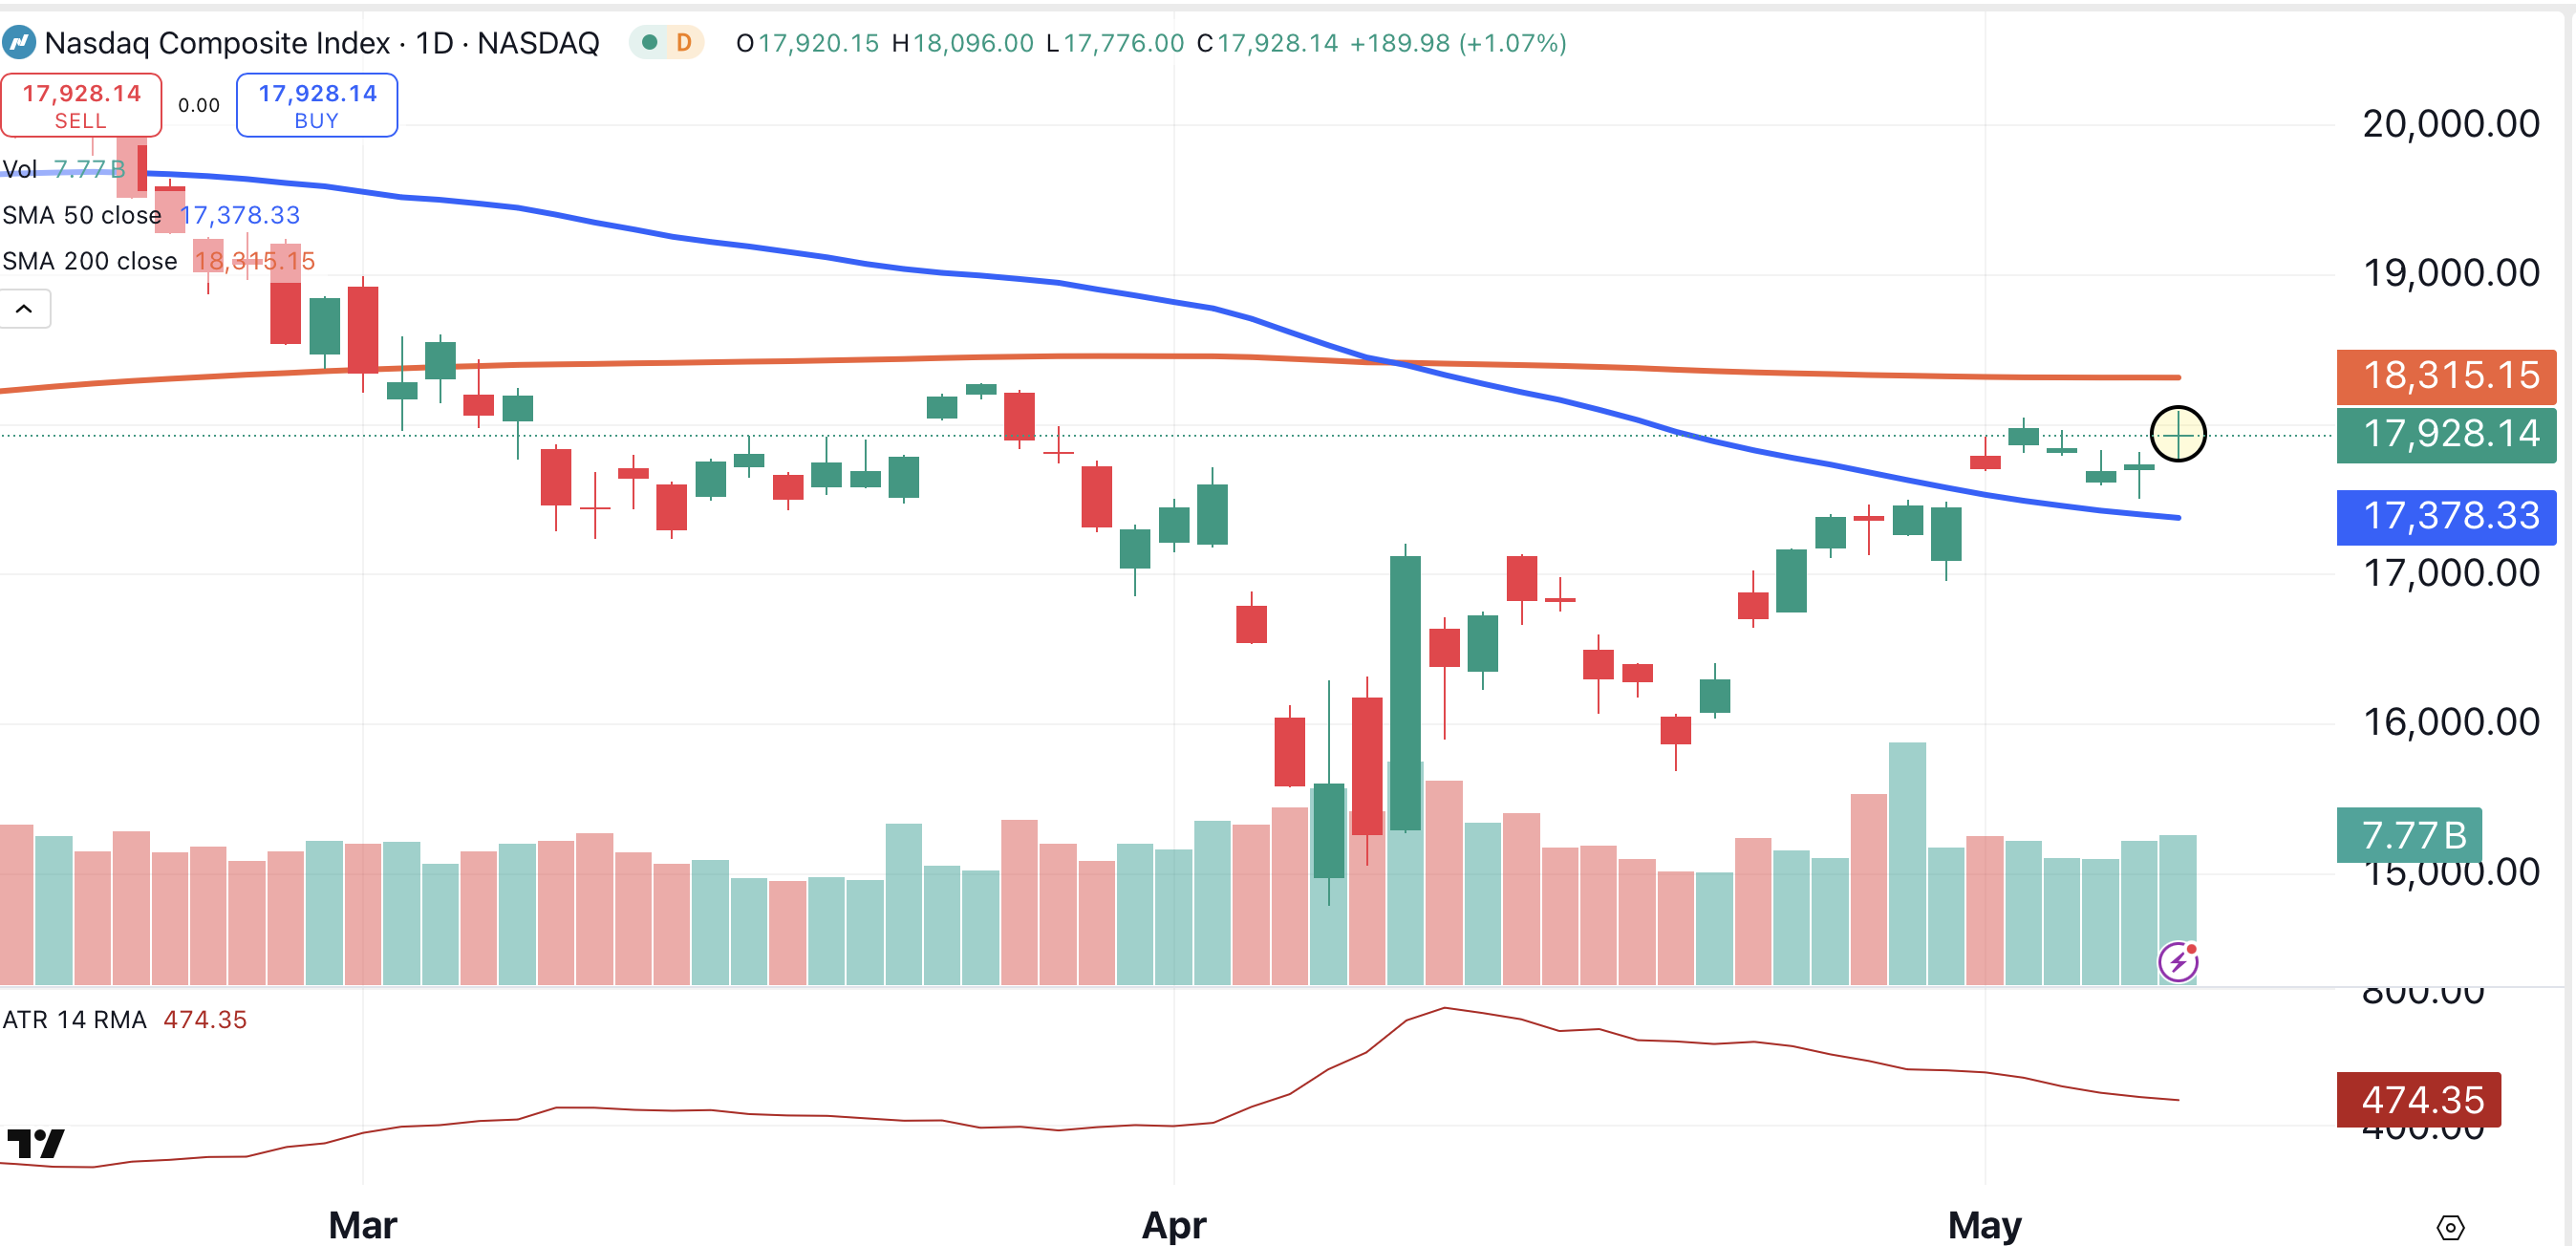Click the May label on the time axis
The height and width of the screenshot is (1246, 2576).
[1984, 1225]
